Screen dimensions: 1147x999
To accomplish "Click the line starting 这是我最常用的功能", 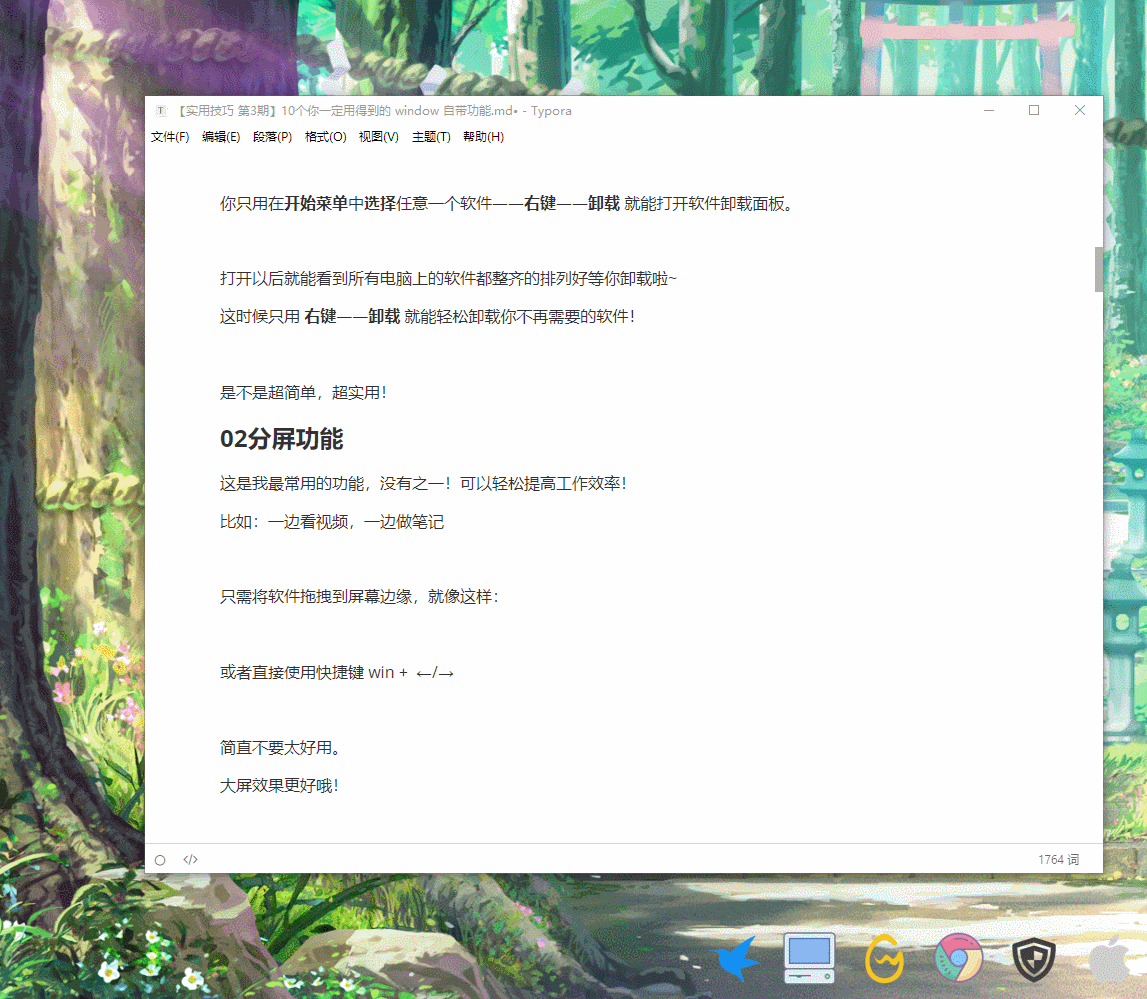I will click(x=424, y=483).
